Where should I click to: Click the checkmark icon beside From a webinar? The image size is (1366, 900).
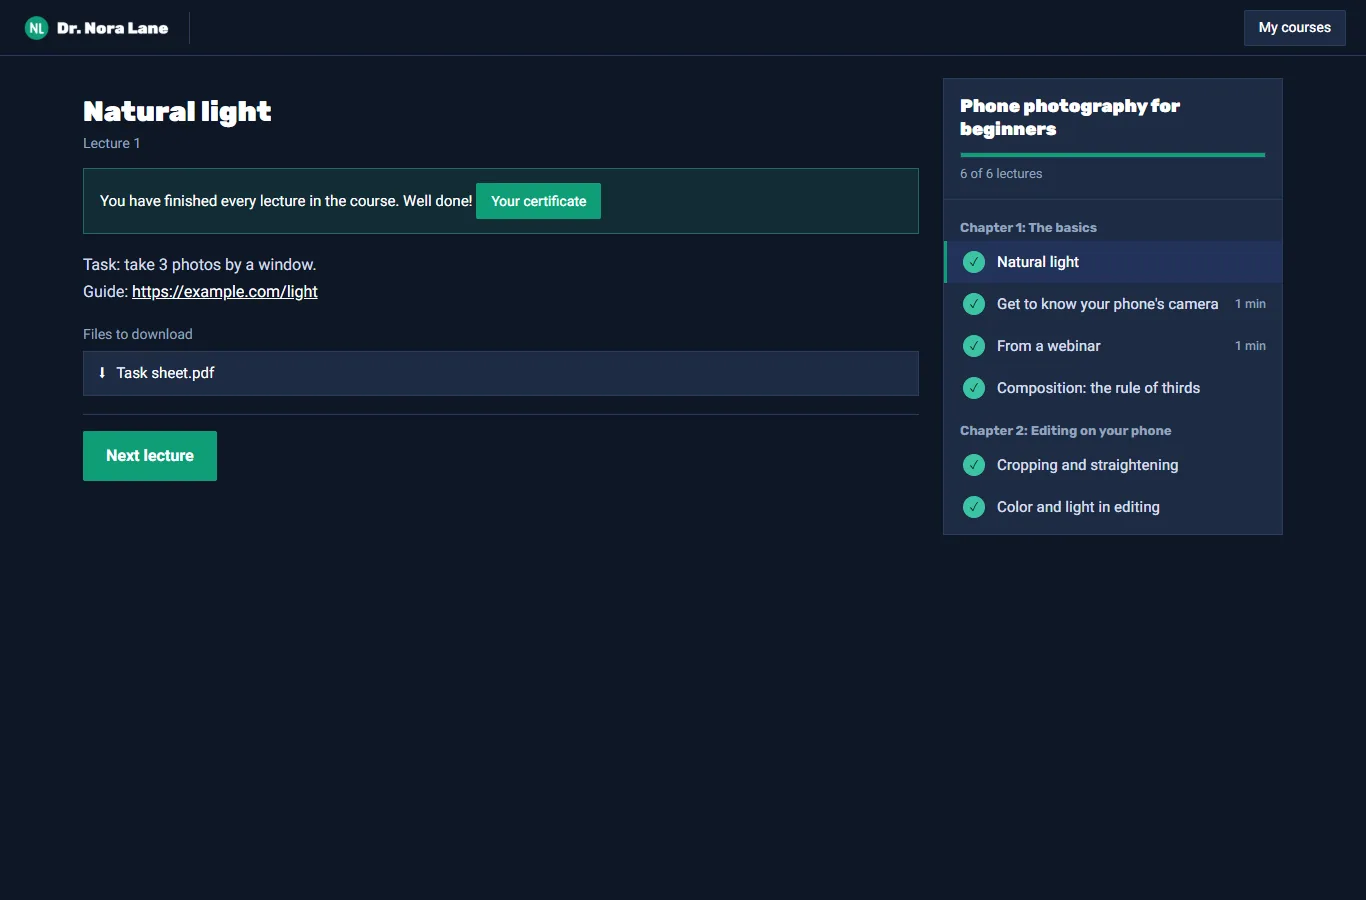pyautogui.click(x=974, y=346)
